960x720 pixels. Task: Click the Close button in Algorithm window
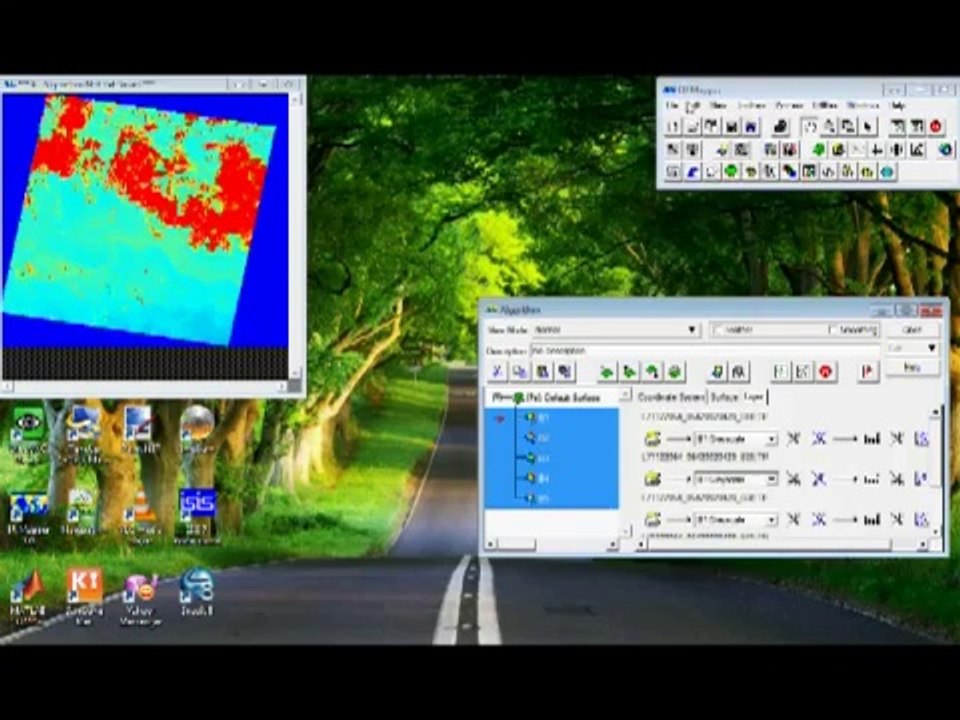coord(912,329)
